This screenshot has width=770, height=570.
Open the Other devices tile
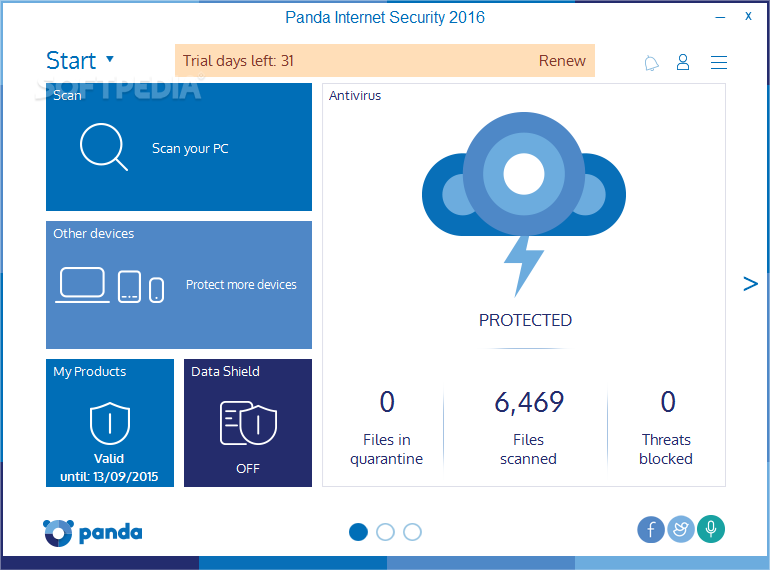178,285
